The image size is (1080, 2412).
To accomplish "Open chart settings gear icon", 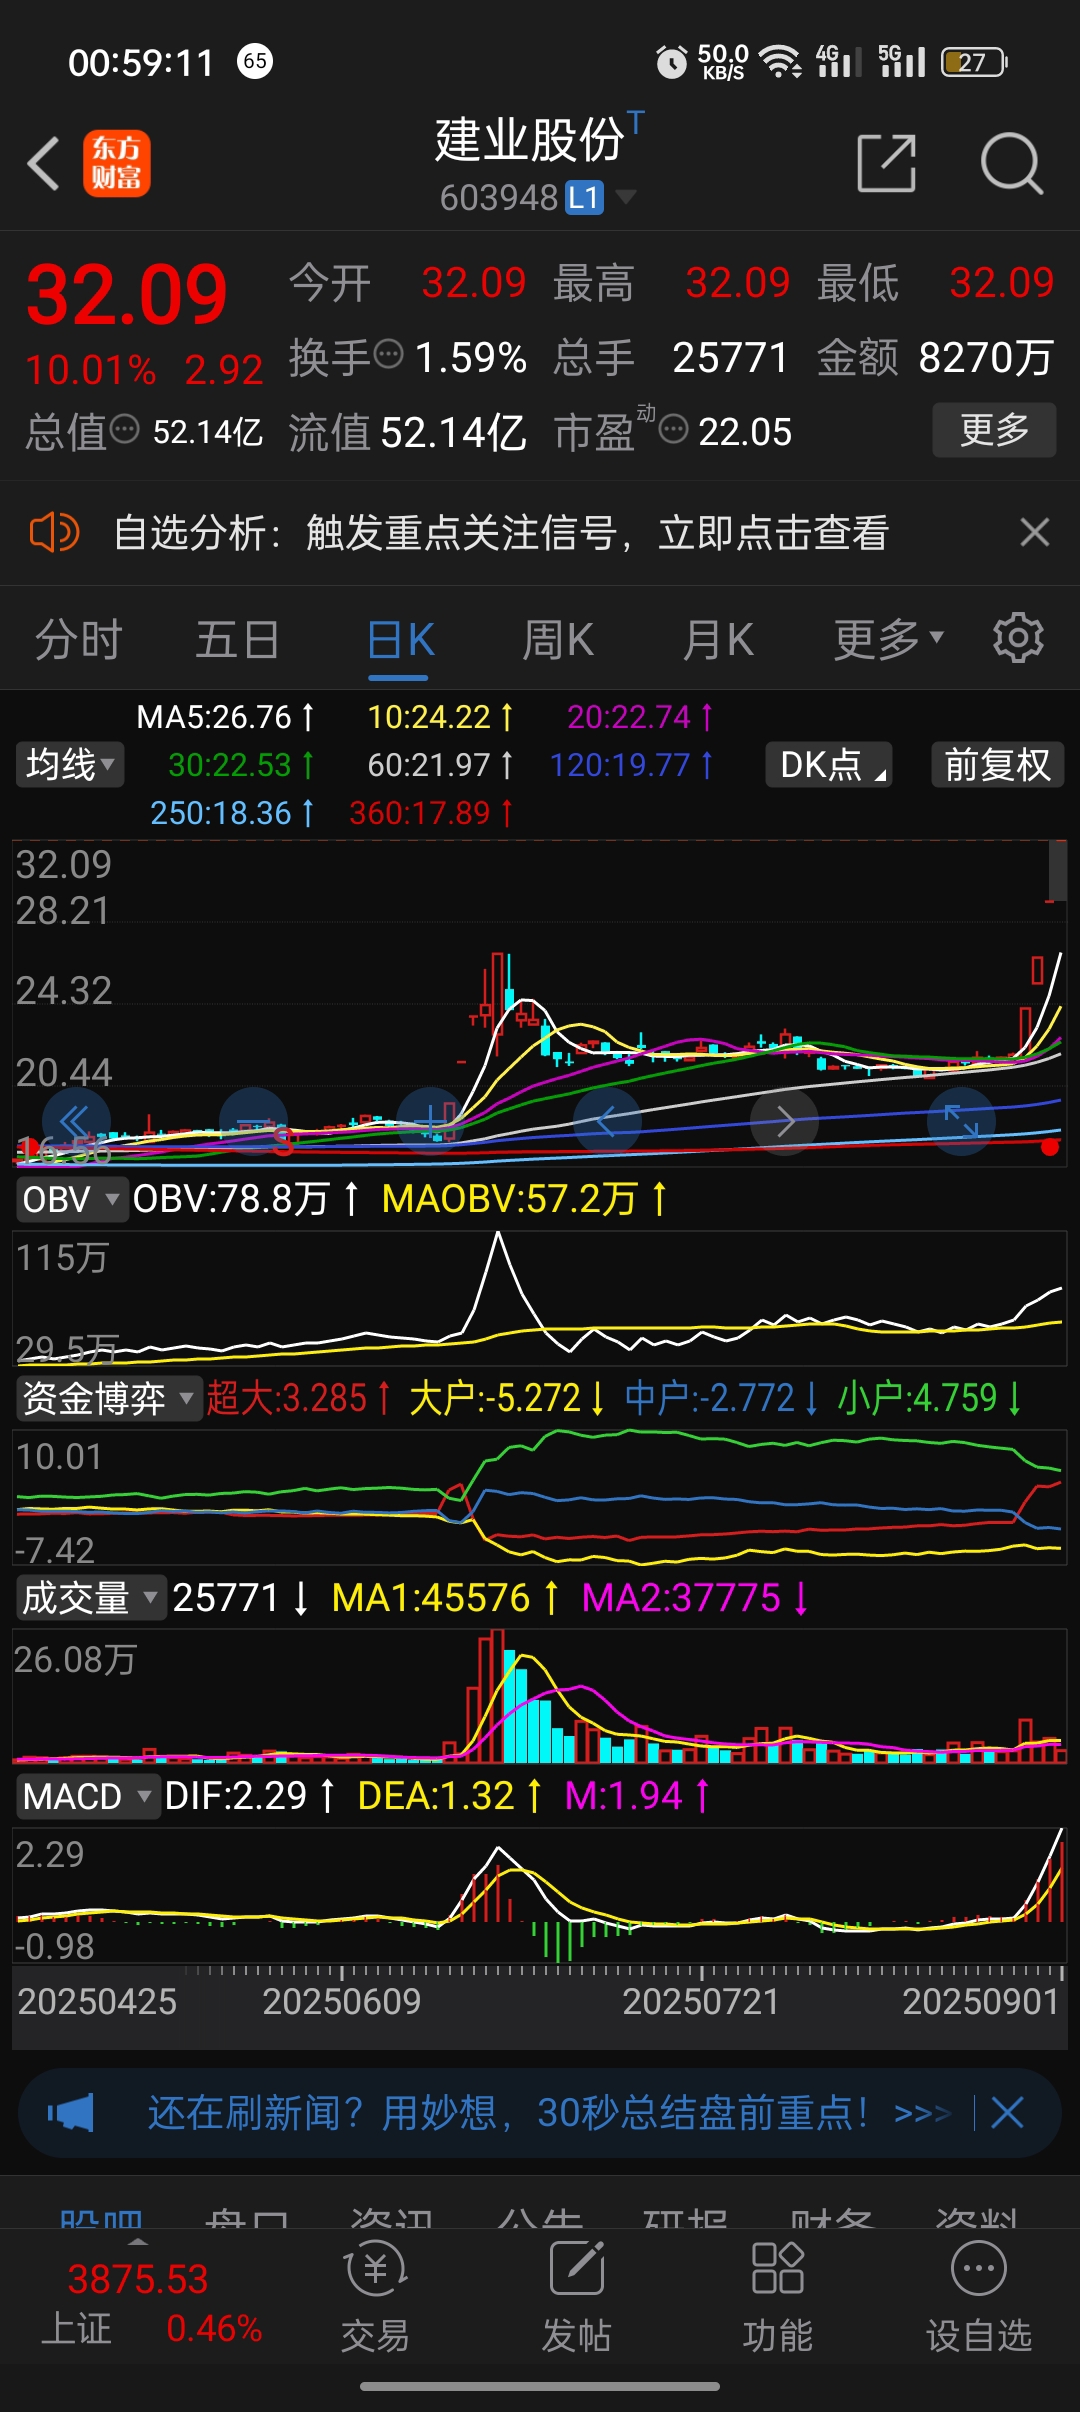I will [1018, 638].
